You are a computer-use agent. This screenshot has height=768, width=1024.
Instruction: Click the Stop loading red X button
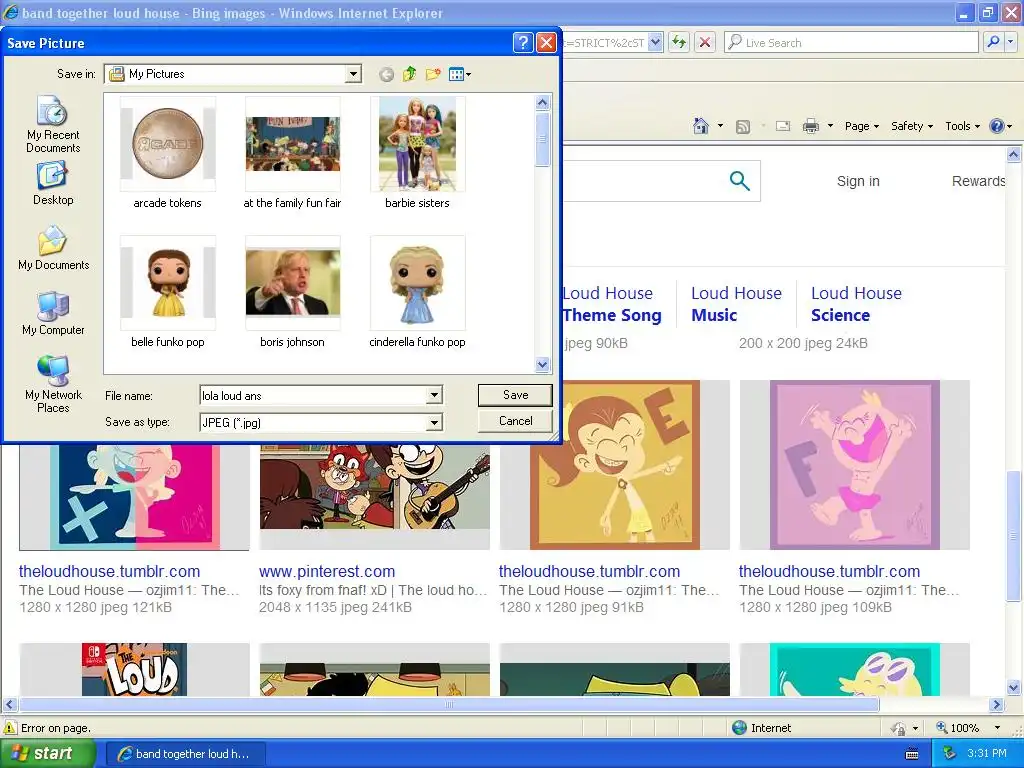(705, 43)
